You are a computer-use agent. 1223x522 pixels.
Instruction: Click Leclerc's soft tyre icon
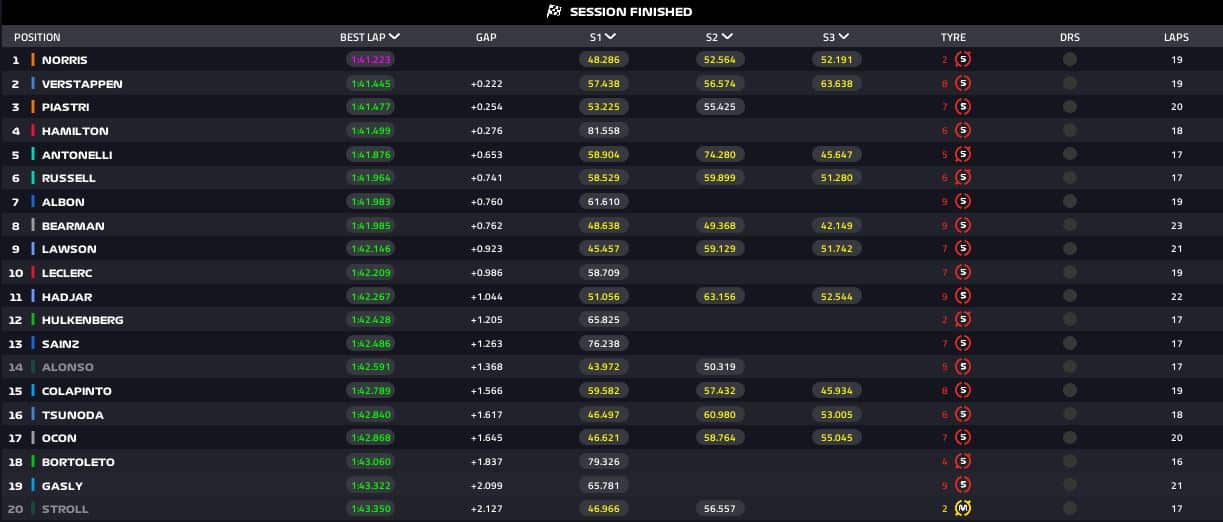pos(963,273)
